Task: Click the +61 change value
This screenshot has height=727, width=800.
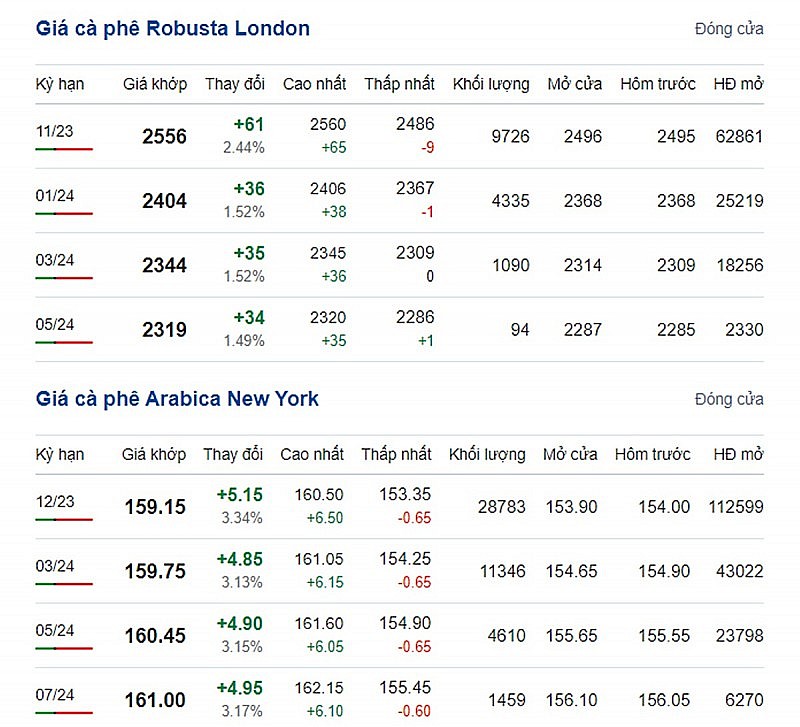Action: (249, 124)
